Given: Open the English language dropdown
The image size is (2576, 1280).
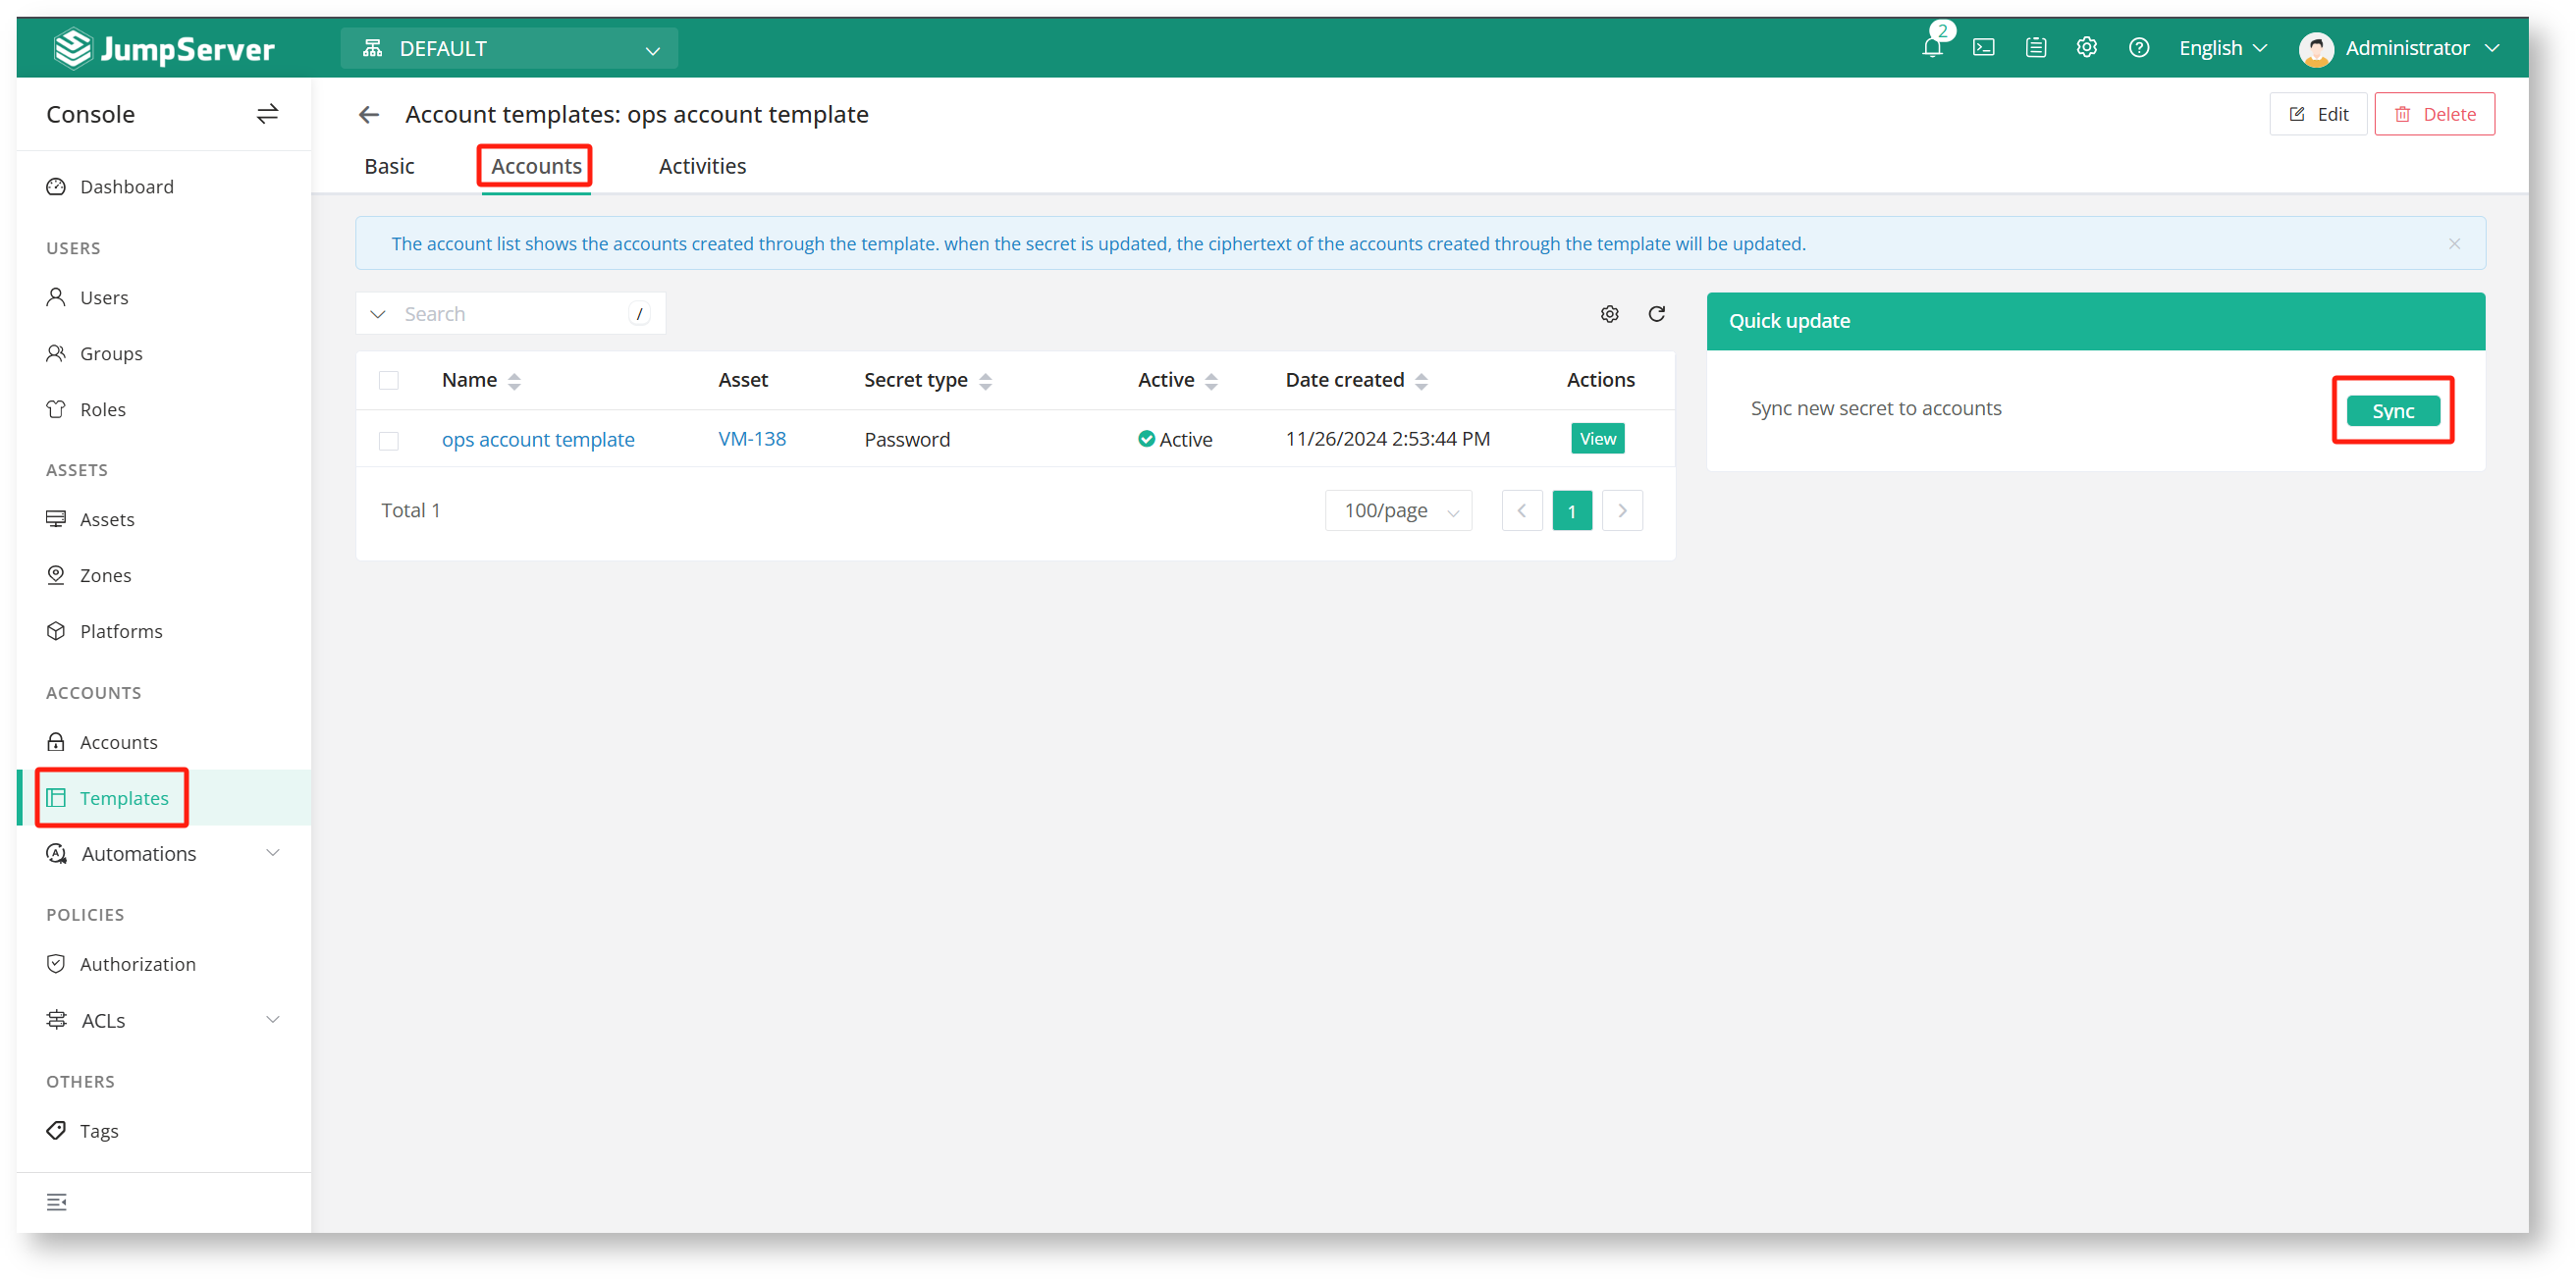Looking at the screenshot, I should (x=2222, y=48).
